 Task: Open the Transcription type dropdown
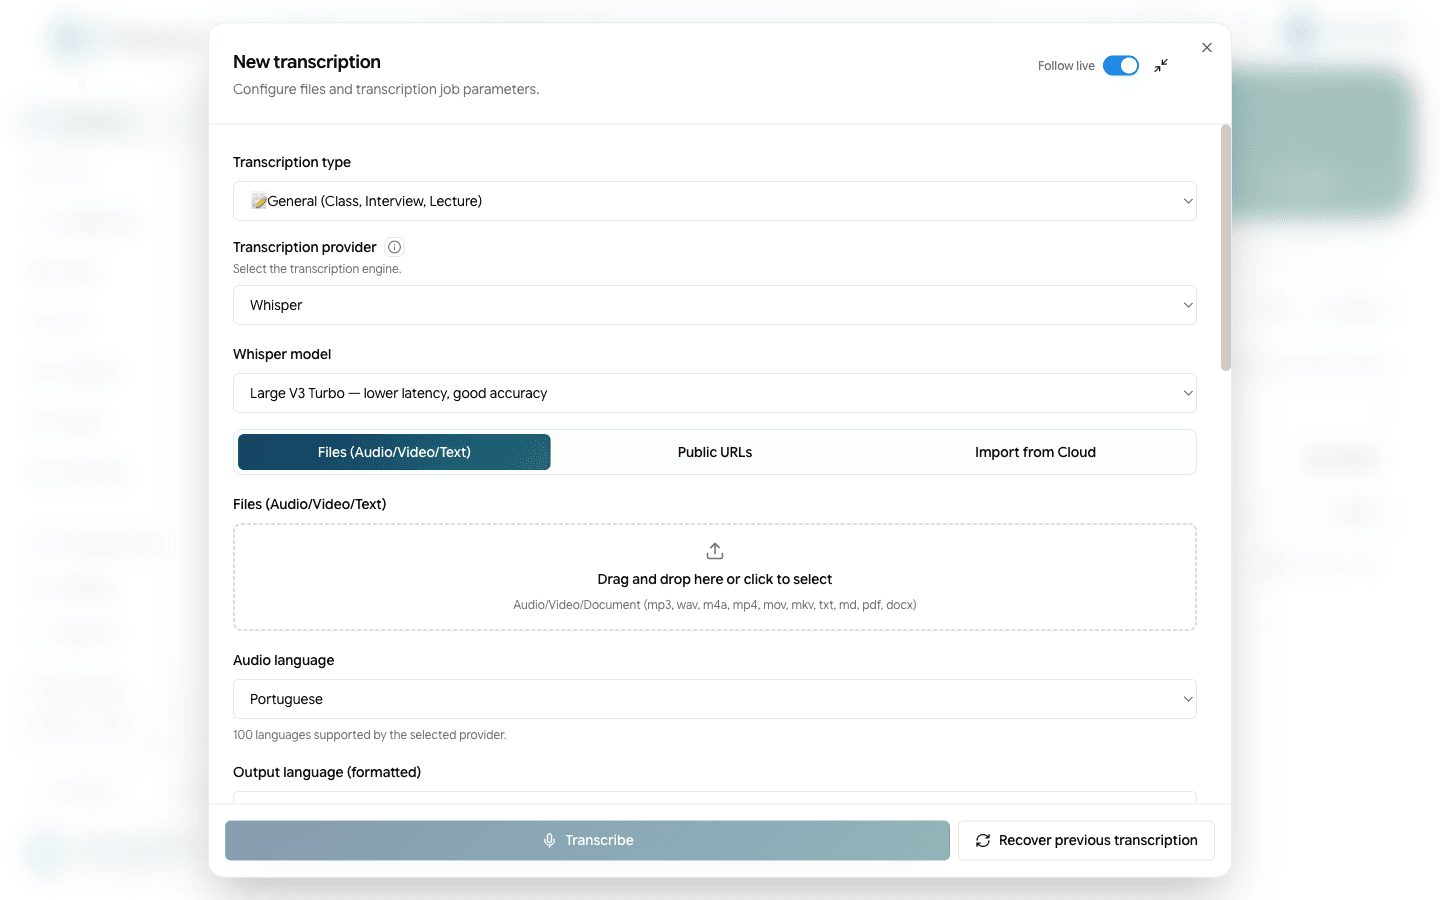click(x=715, y=201)
